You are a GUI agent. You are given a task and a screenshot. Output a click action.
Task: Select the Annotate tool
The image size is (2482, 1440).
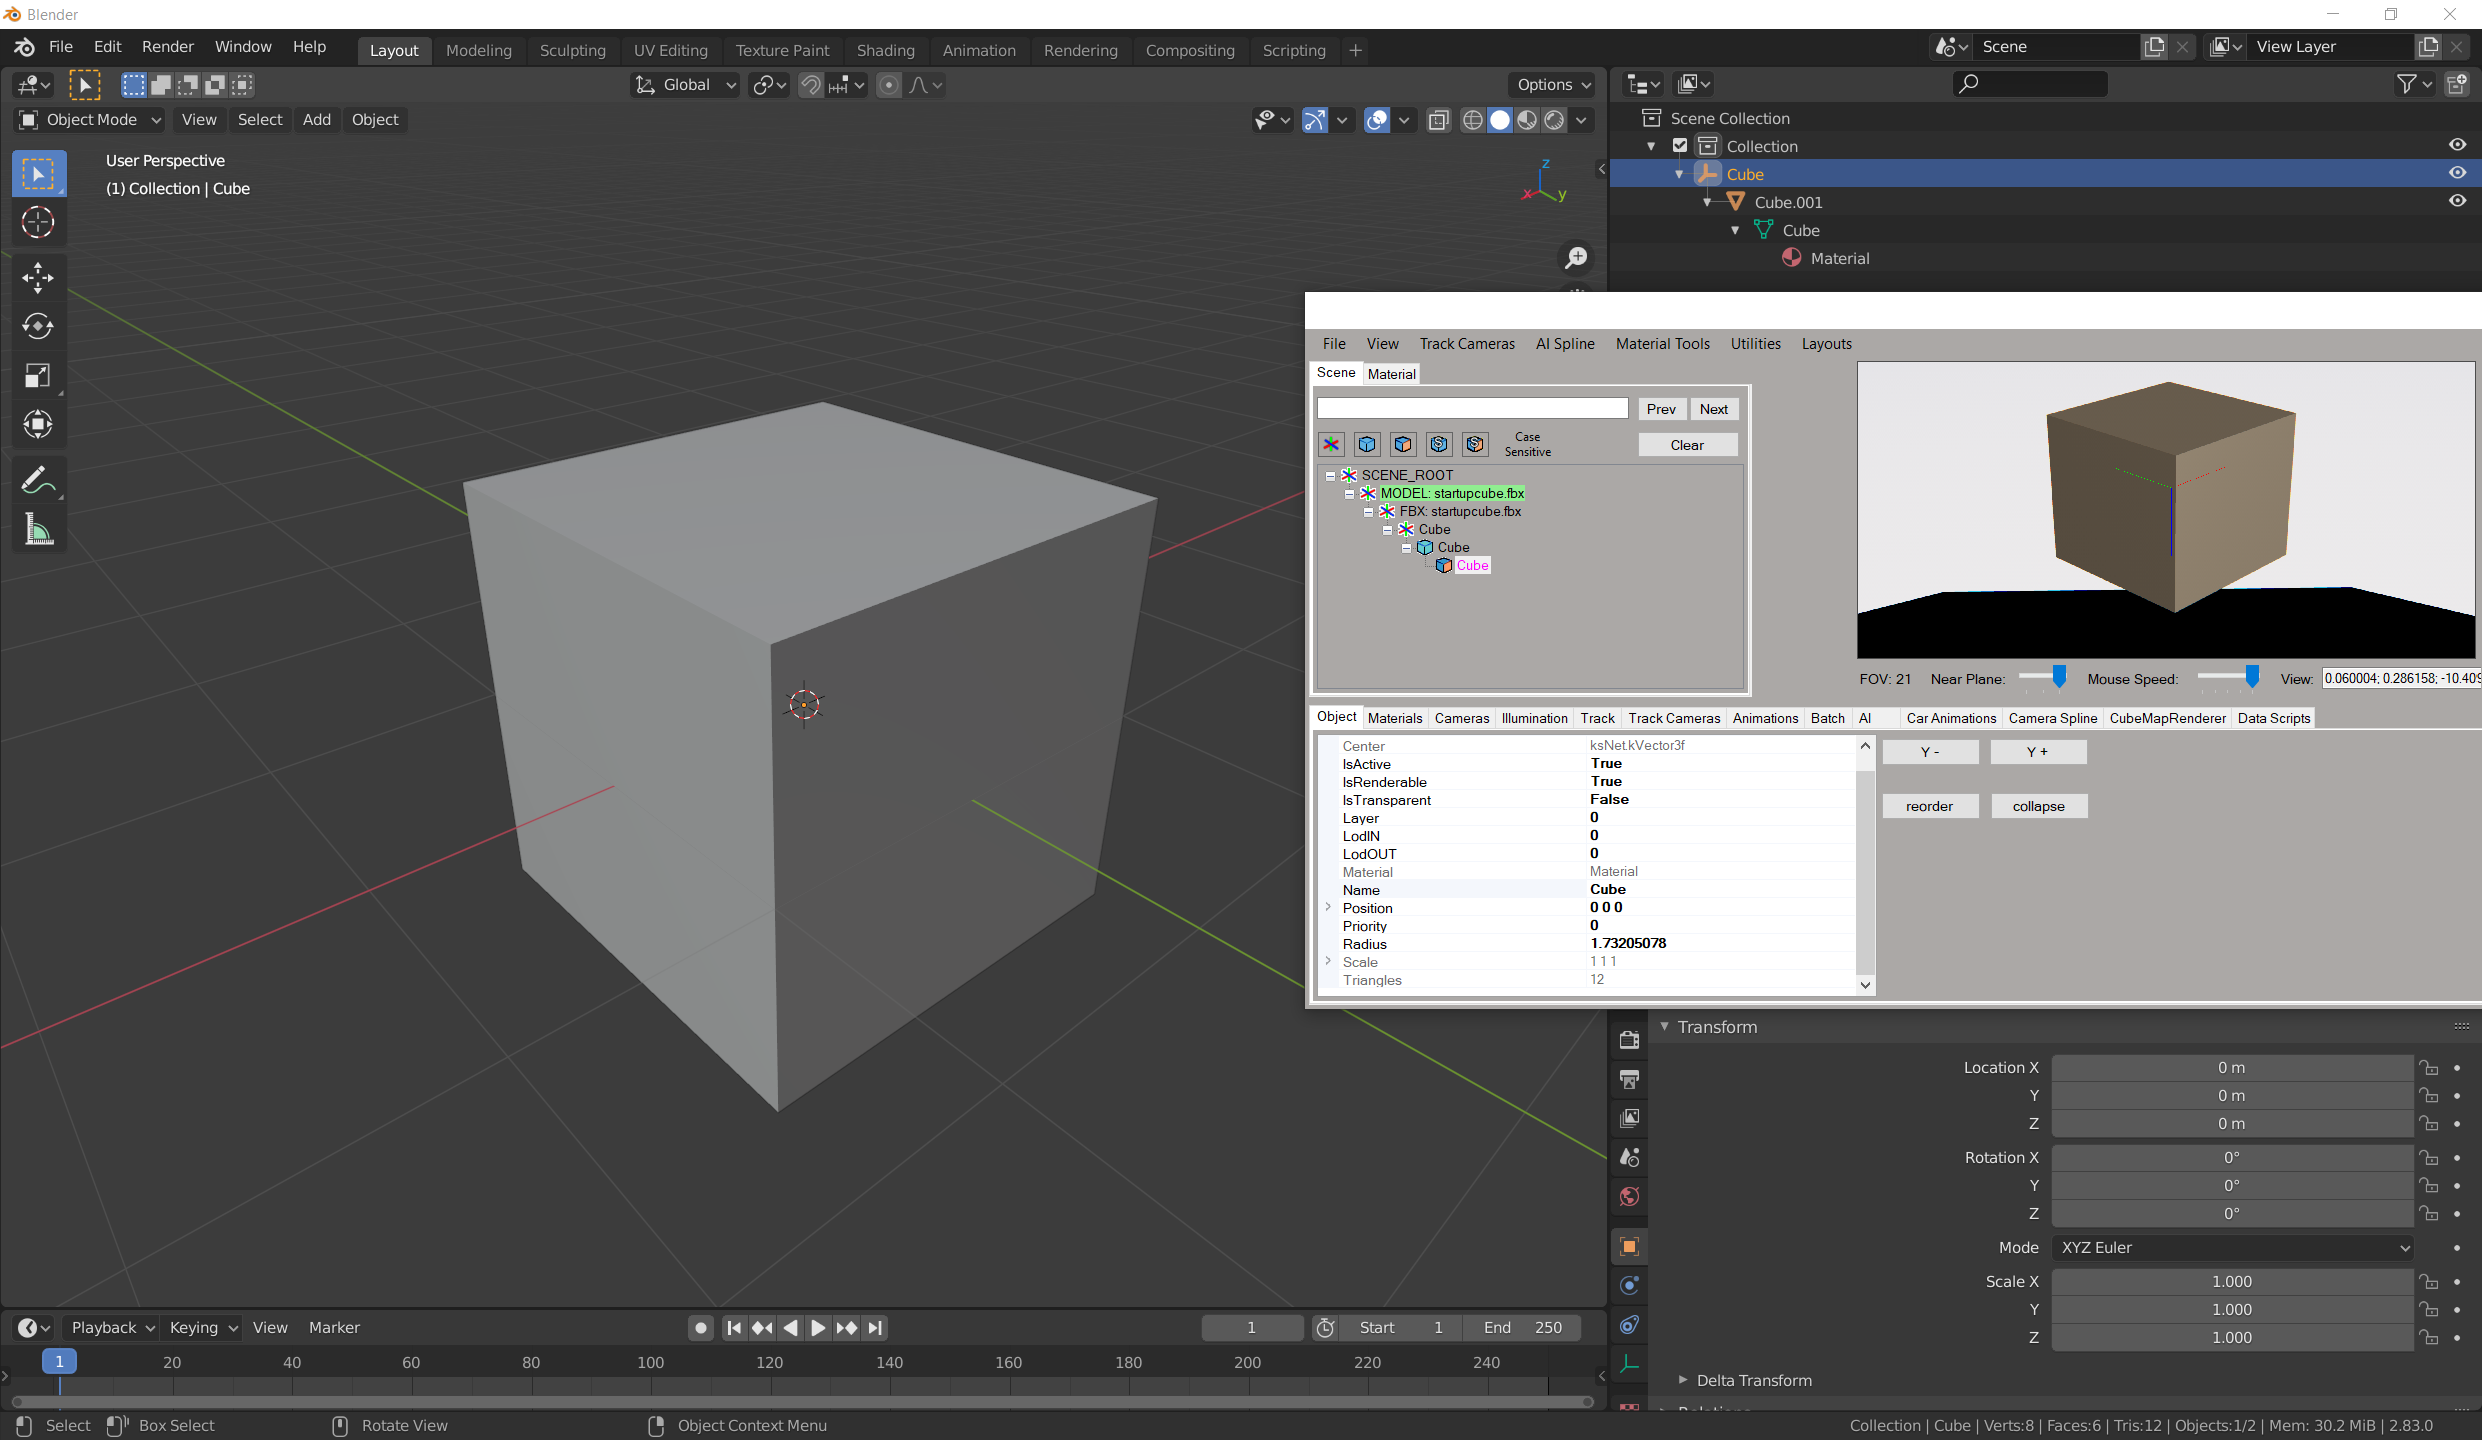(x=38, y=479)
